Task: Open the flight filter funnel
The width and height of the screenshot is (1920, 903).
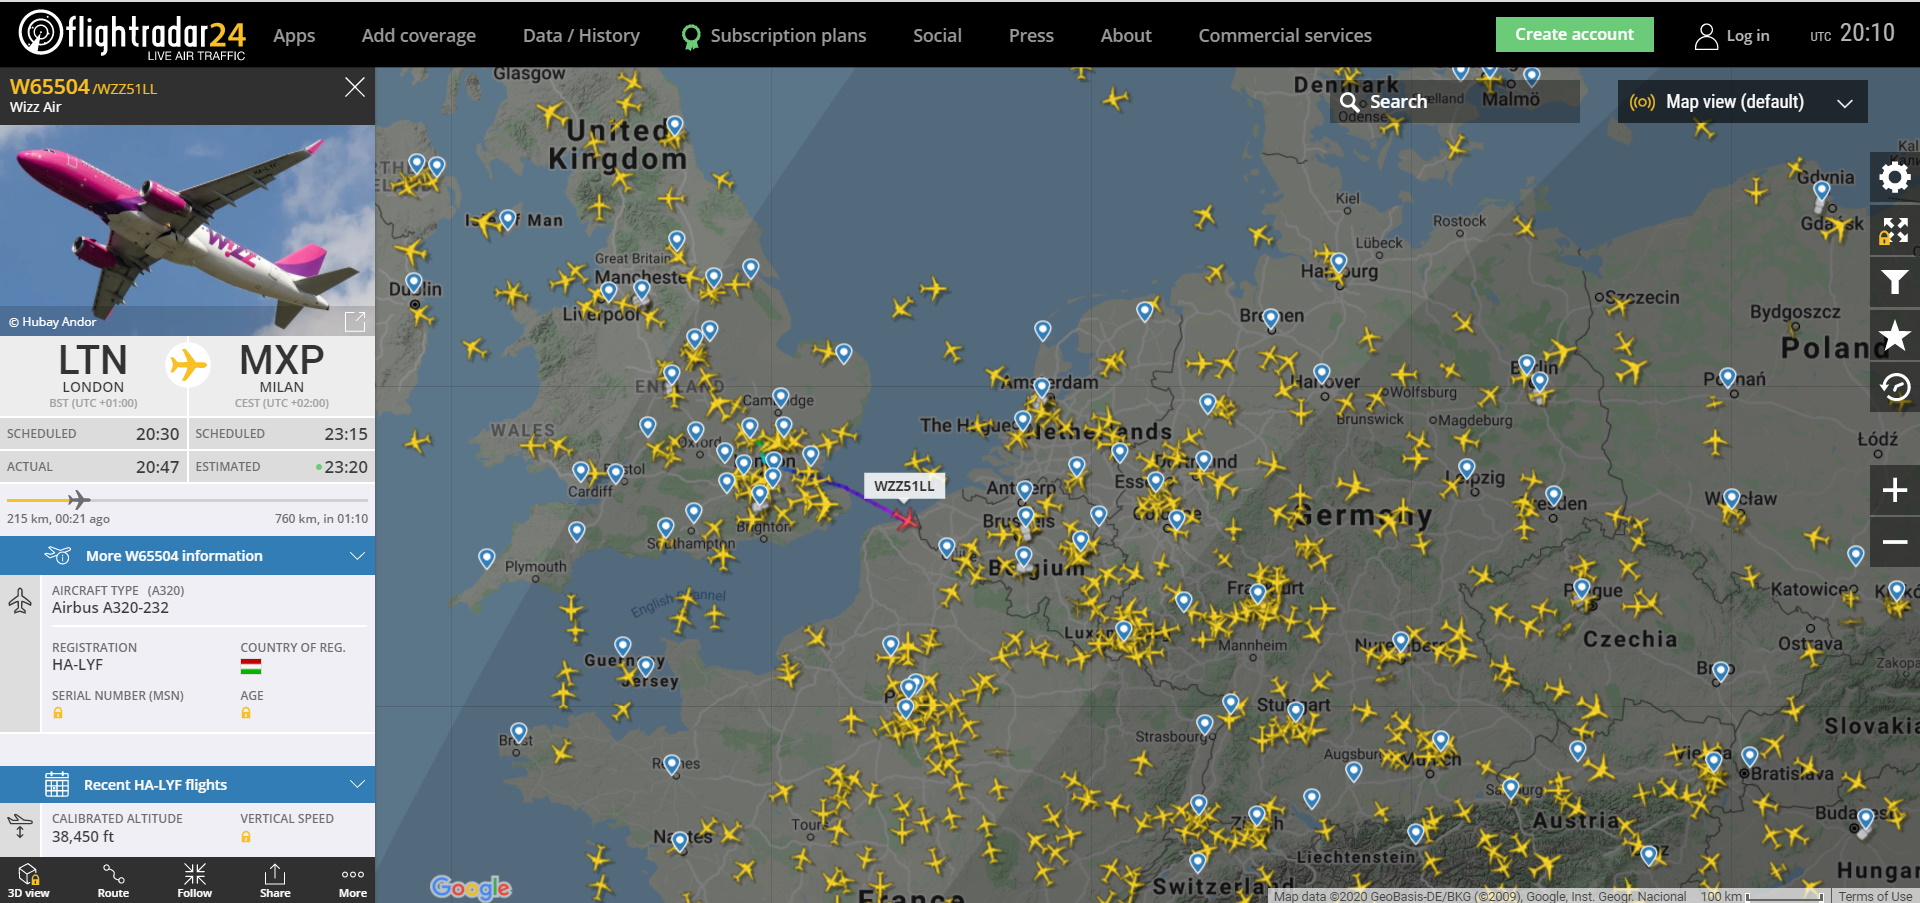Action: point(1894,283)
